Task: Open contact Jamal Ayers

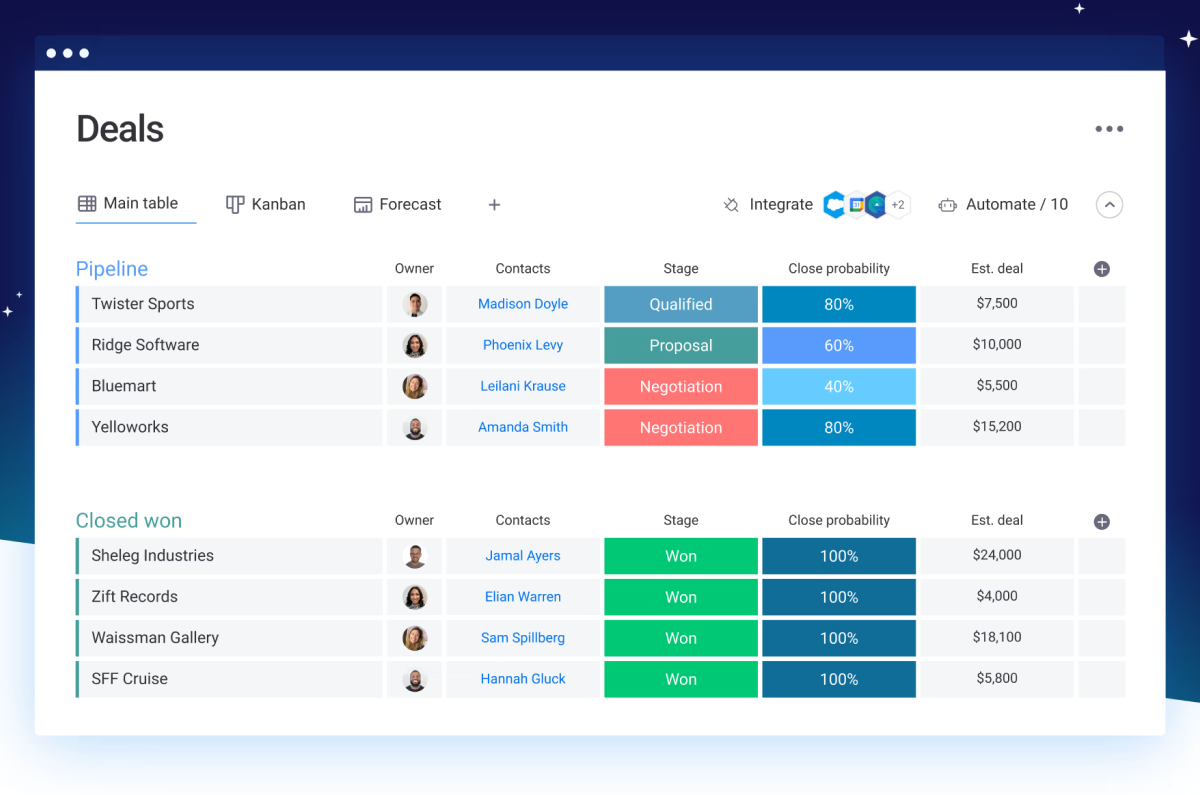Action: (523, 556)
